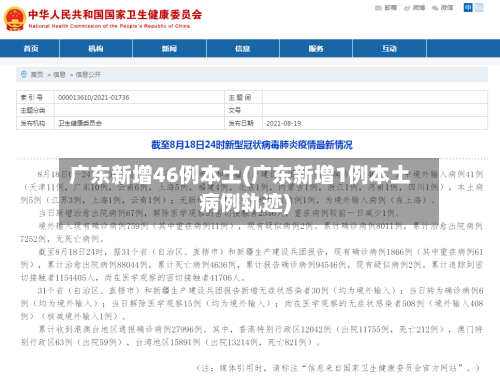Open the 机构 navigation menu item
Screen dimensions: 500x384
pyautogui.click(x=96, y=49)
